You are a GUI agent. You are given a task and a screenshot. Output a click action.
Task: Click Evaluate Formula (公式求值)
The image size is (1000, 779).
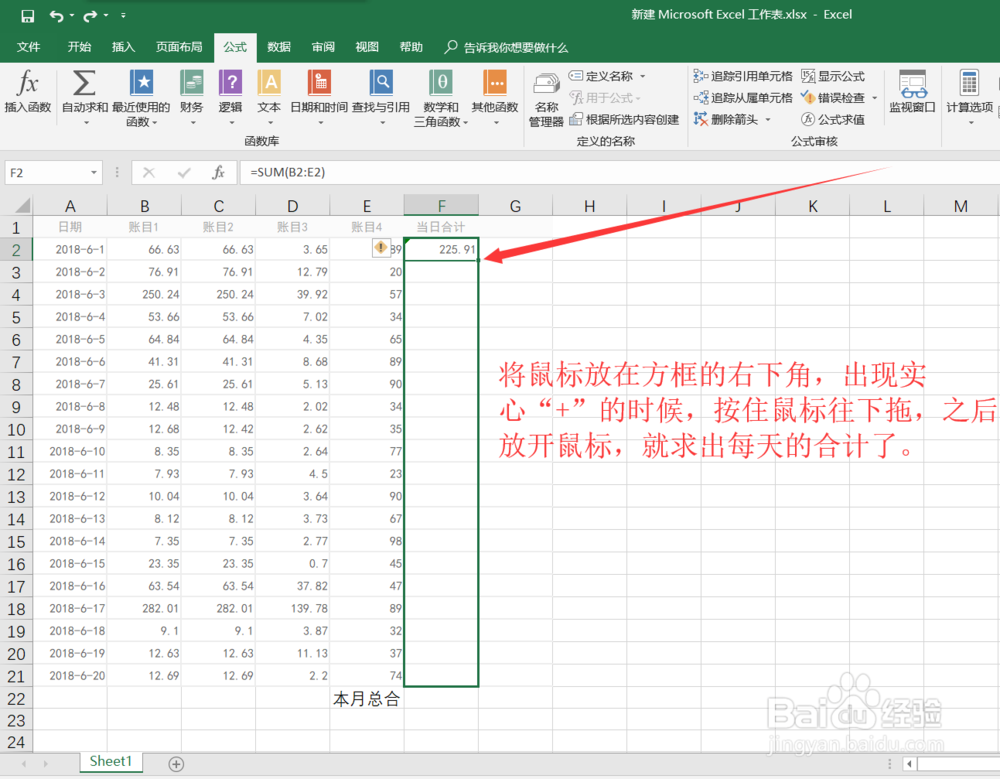click(x=833, y=119)
